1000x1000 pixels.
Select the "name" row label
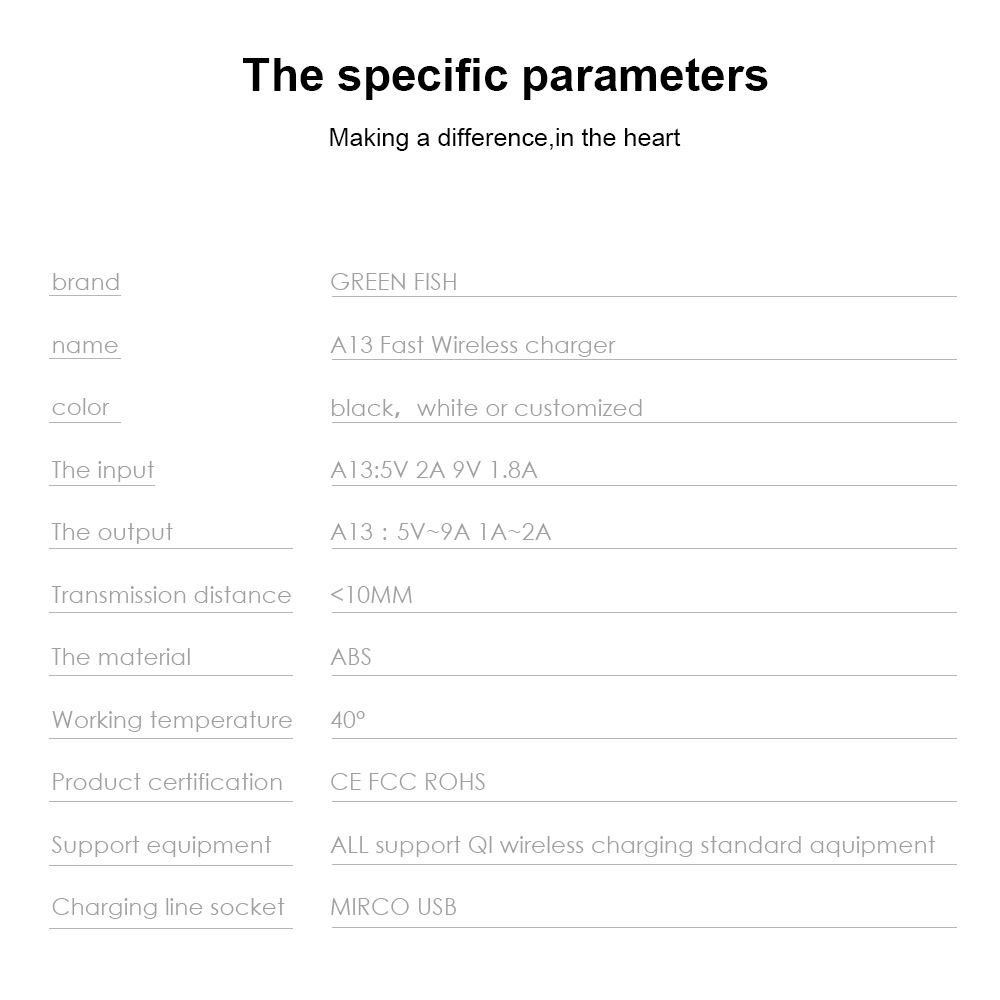click(85, 345)
